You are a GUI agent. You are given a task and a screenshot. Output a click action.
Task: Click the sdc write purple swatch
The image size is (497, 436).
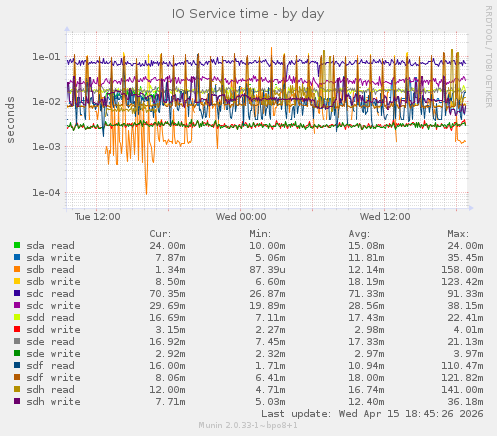[17, 305]
